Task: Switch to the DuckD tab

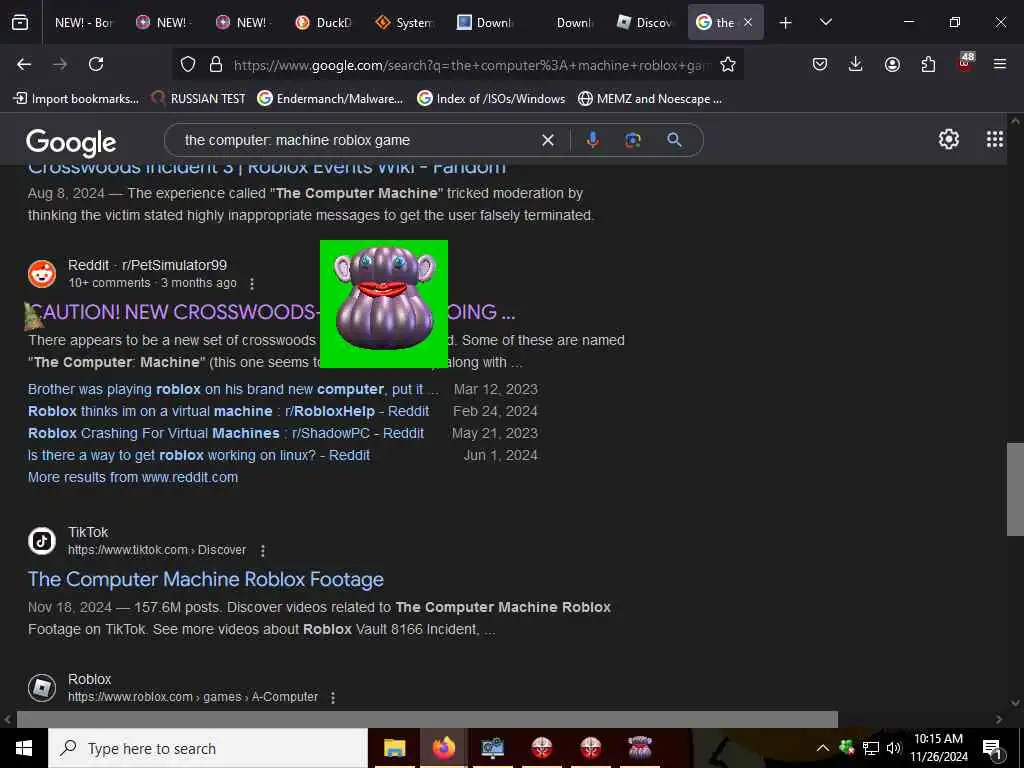Action: point(324,22)
